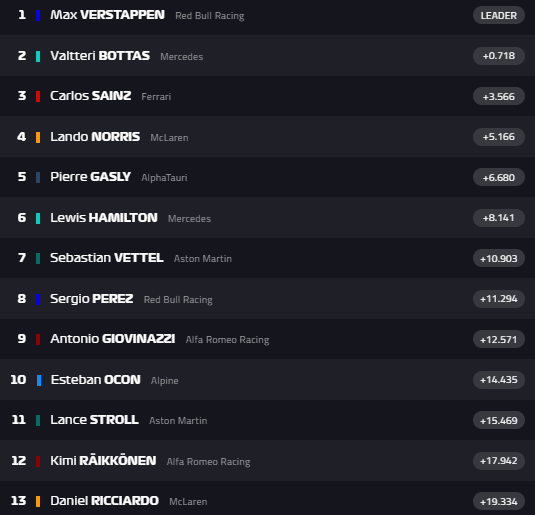Click the +8.141 time gap badge
535x515 pixels.
point(498,218)
